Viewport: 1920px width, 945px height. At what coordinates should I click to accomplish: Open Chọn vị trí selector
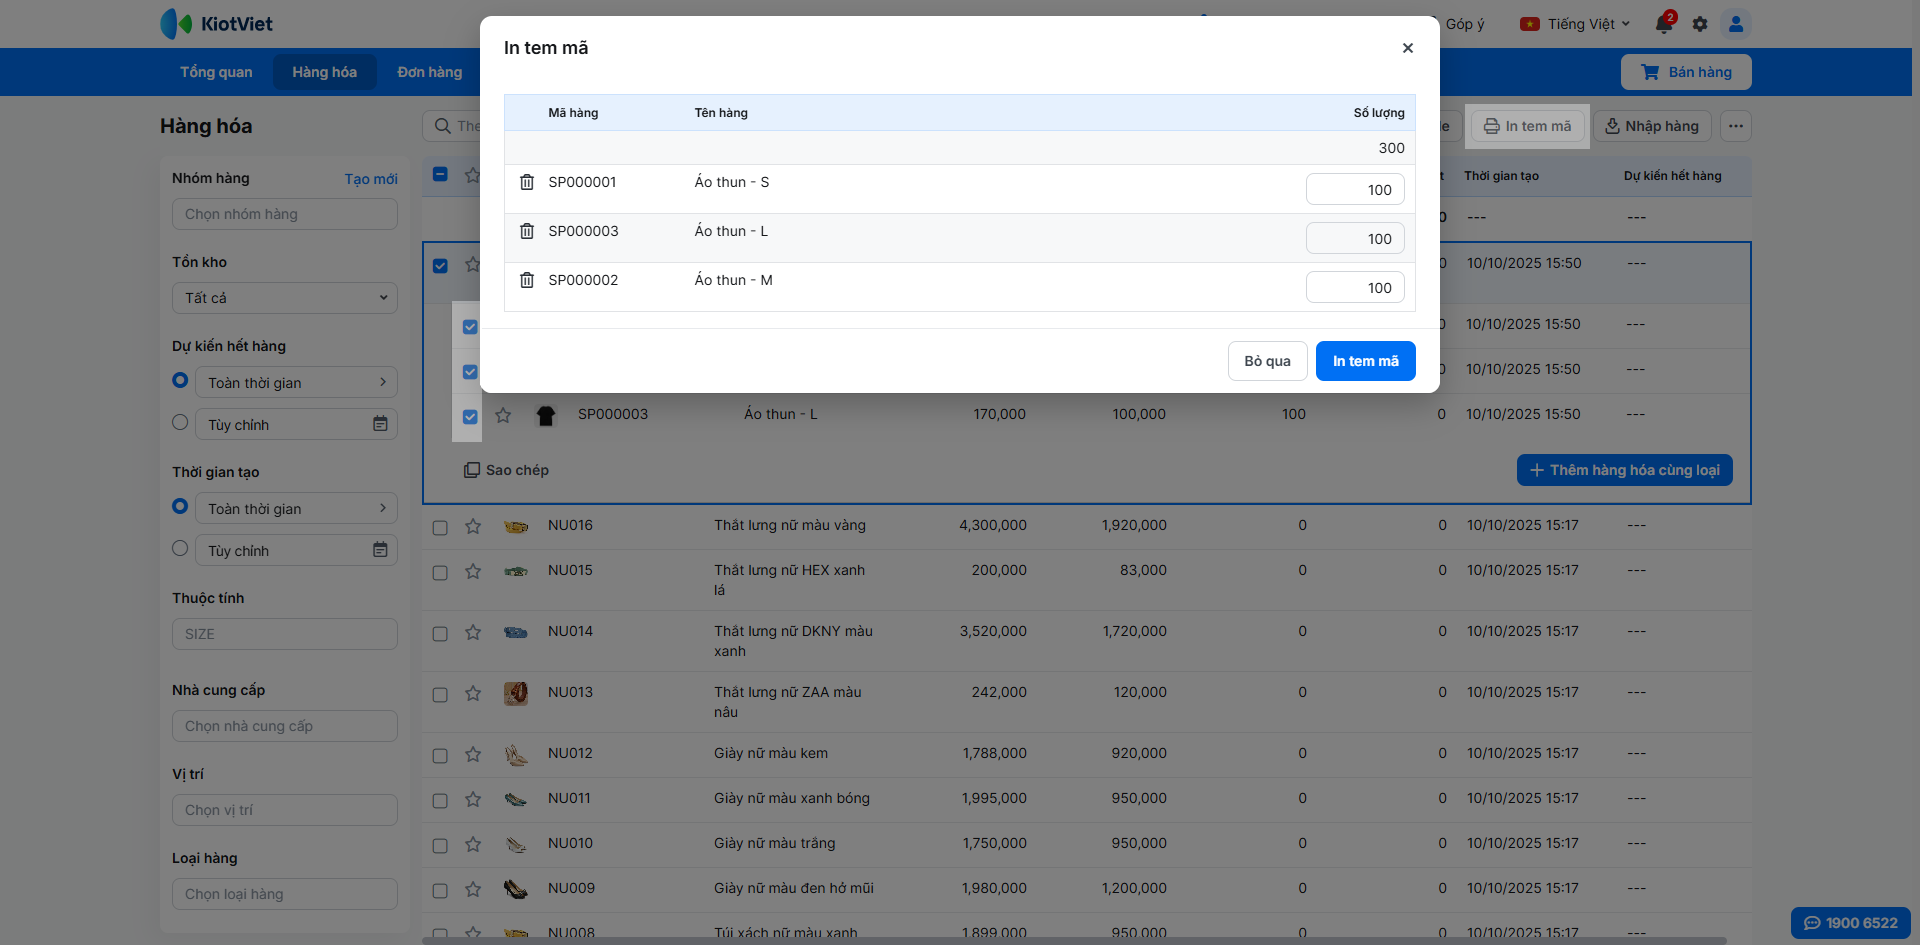(285, 810)
